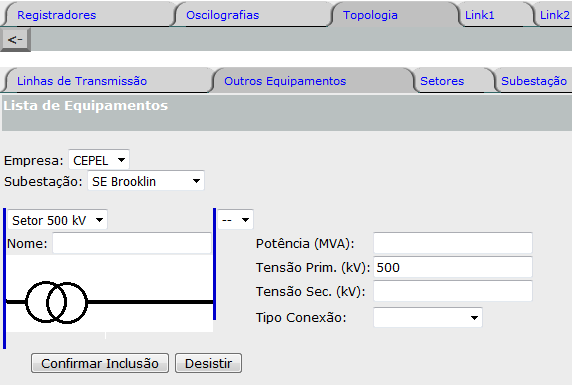The height and width of the screenshot is (385, 572).
Task: Click the Desistir button
Action: [x=208, y=363]
